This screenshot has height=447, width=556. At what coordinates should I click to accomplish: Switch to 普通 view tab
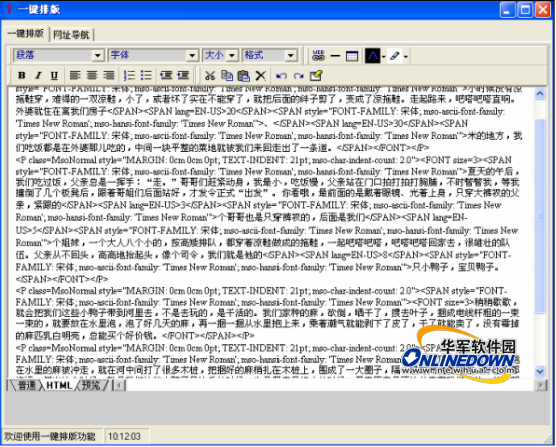click(26, 385)
